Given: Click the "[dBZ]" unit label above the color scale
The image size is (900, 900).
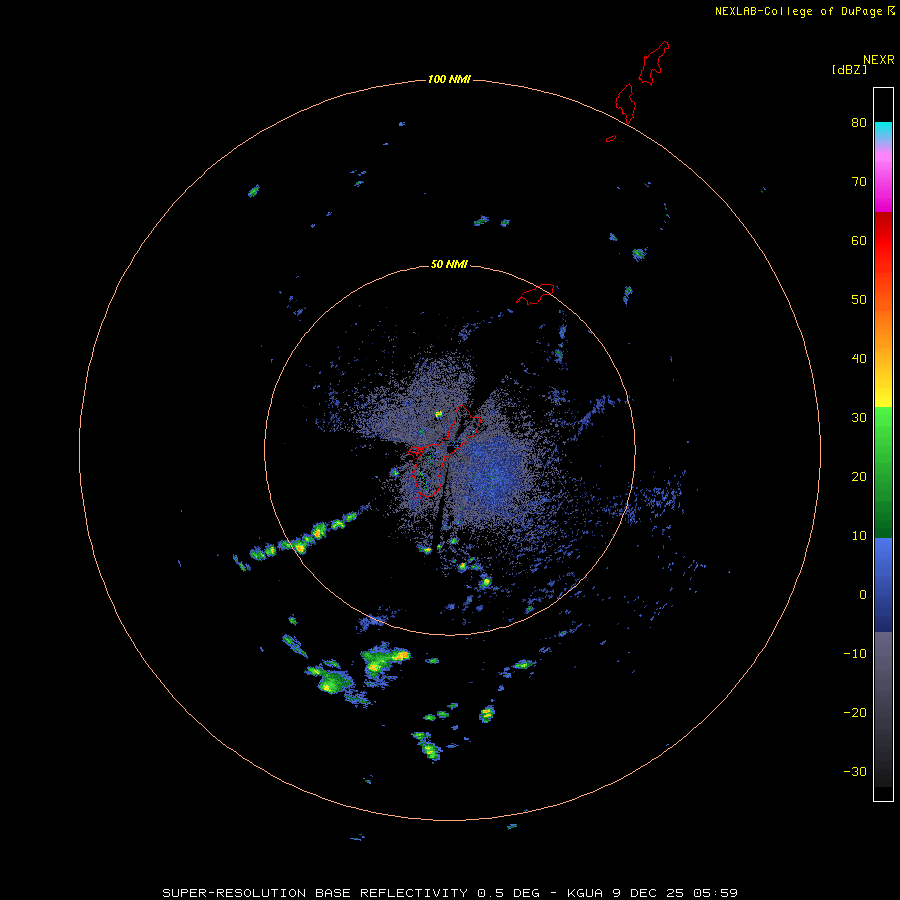Looking at the screenshot, I should point(849,70).
